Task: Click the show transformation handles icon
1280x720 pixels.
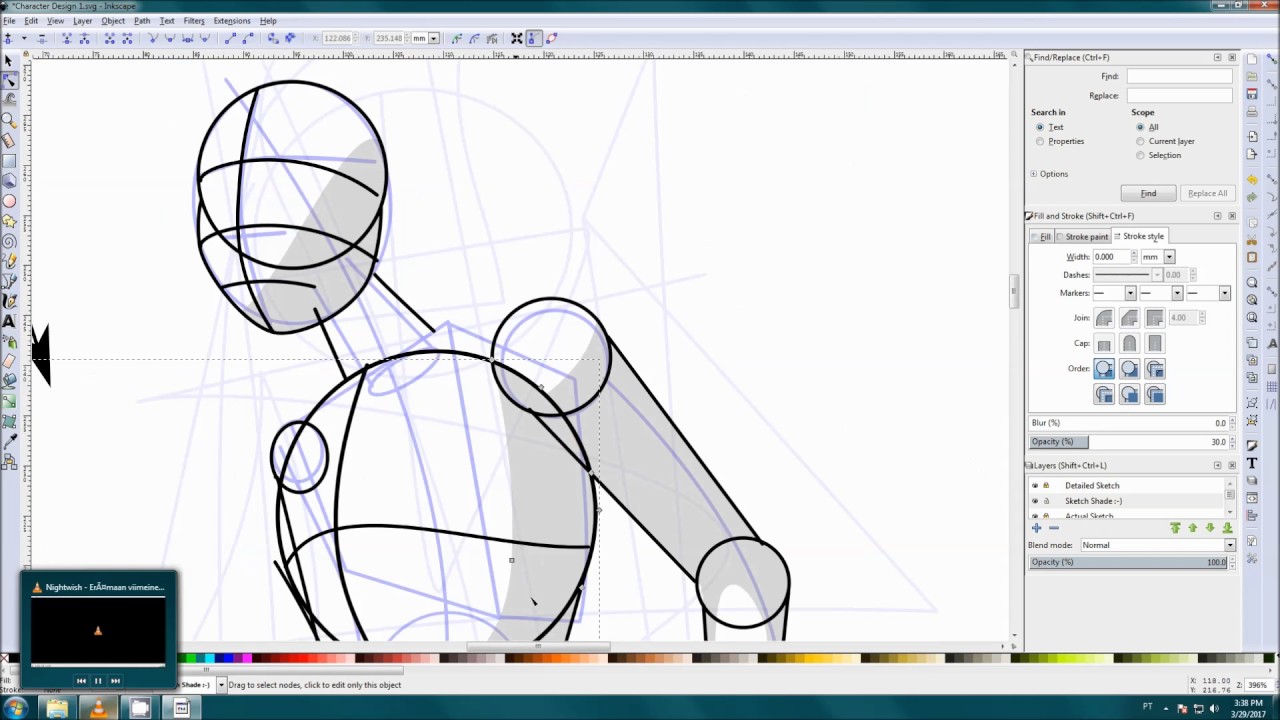Action: point(517,38)
